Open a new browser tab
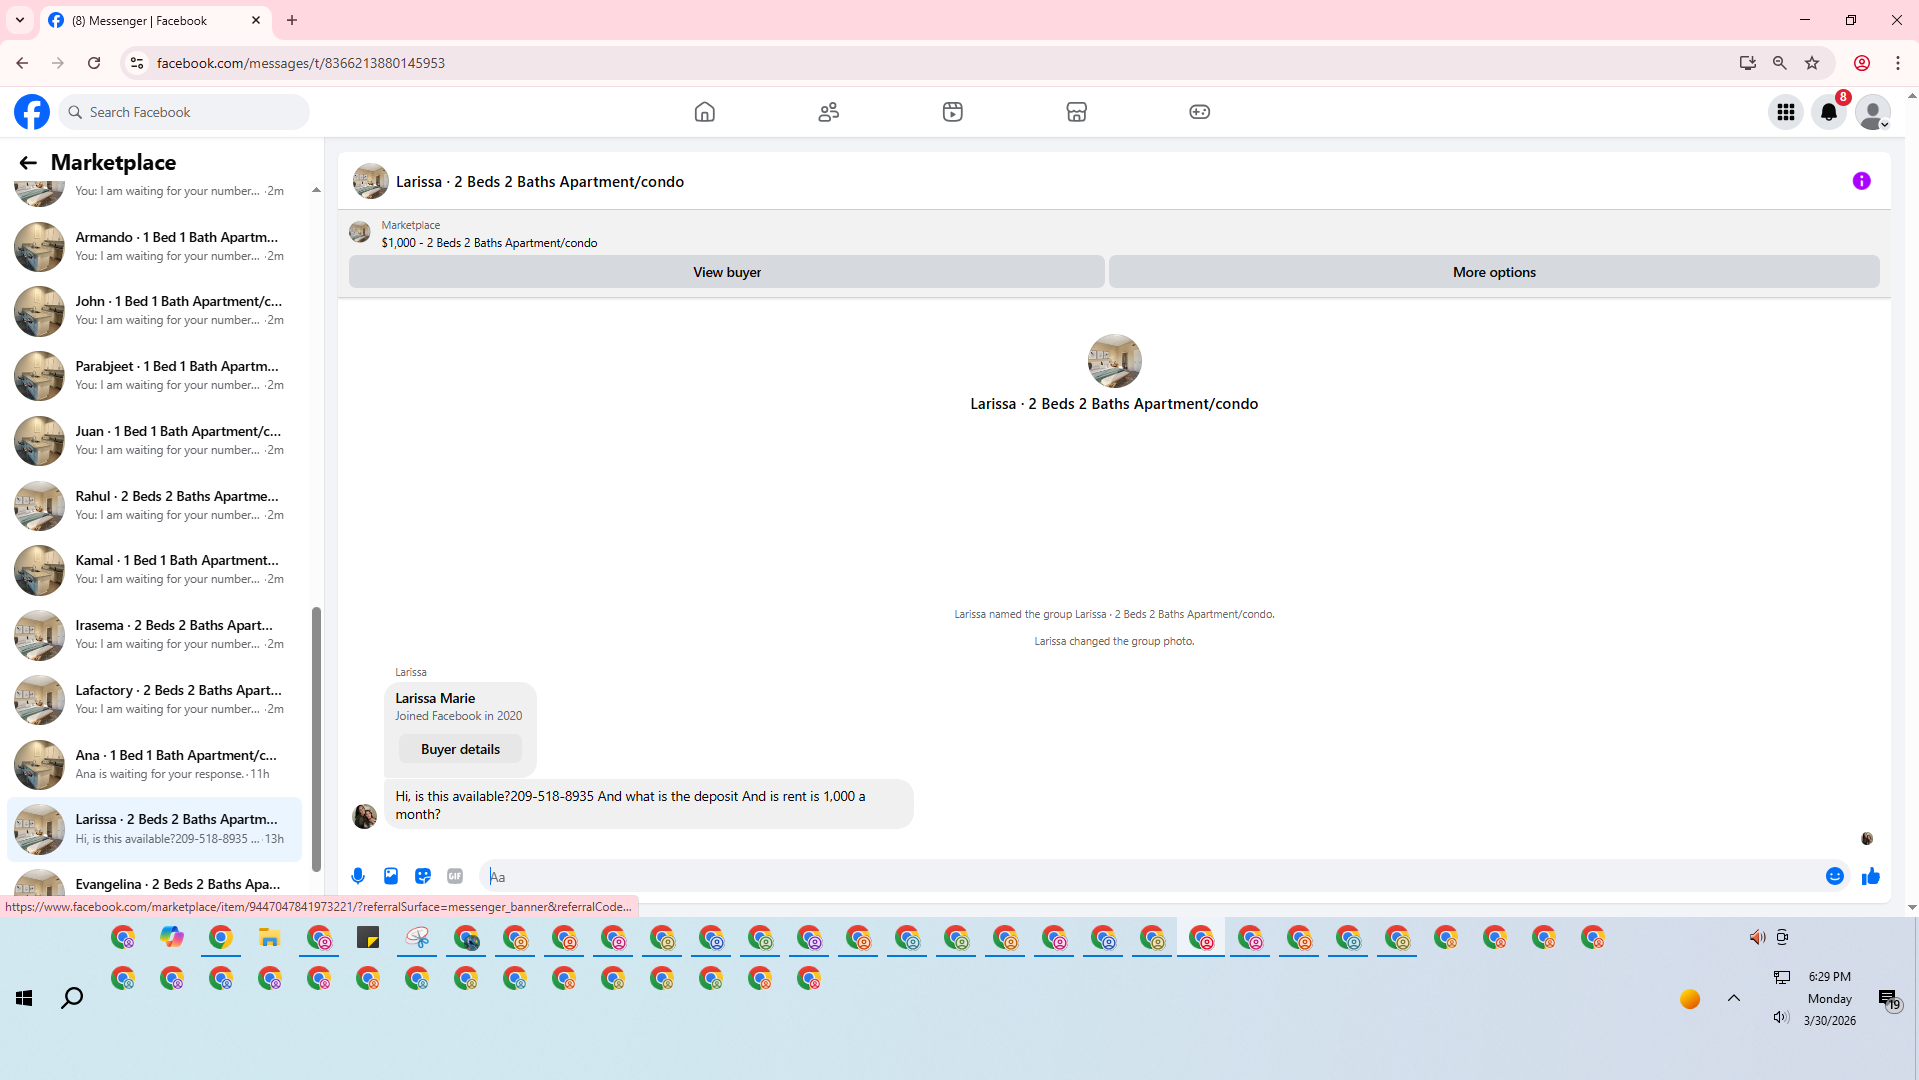The width and height of the screenshot is (1919, 1080). (292, 20)
